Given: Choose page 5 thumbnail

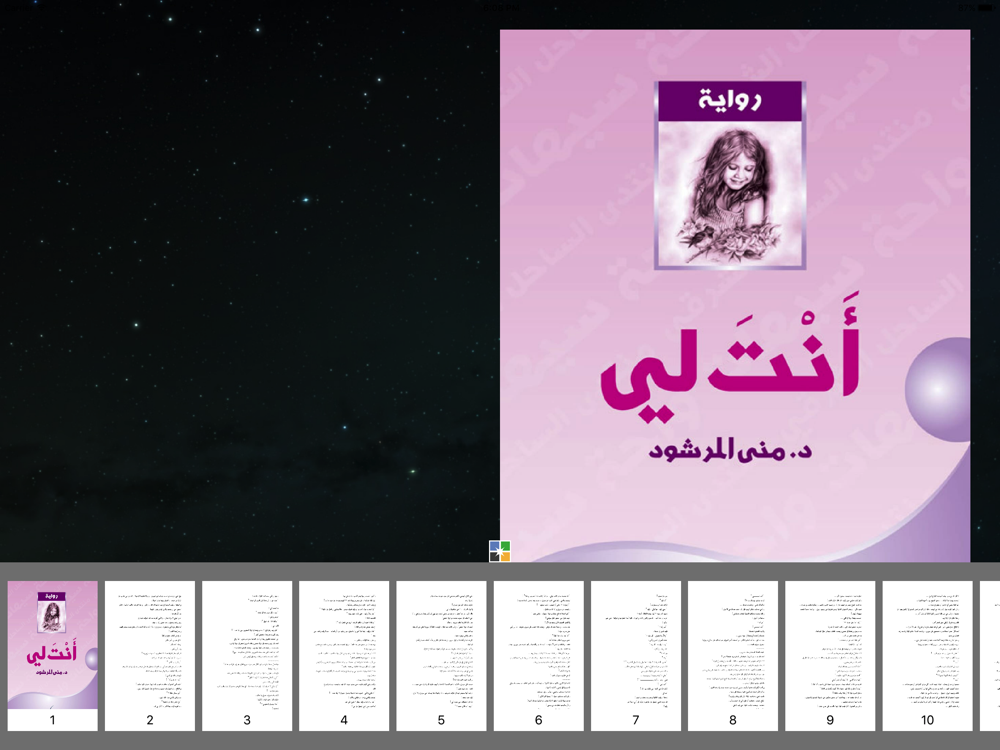Looking at the screenshot, I should pyautogui.click(x=441, y=655).
